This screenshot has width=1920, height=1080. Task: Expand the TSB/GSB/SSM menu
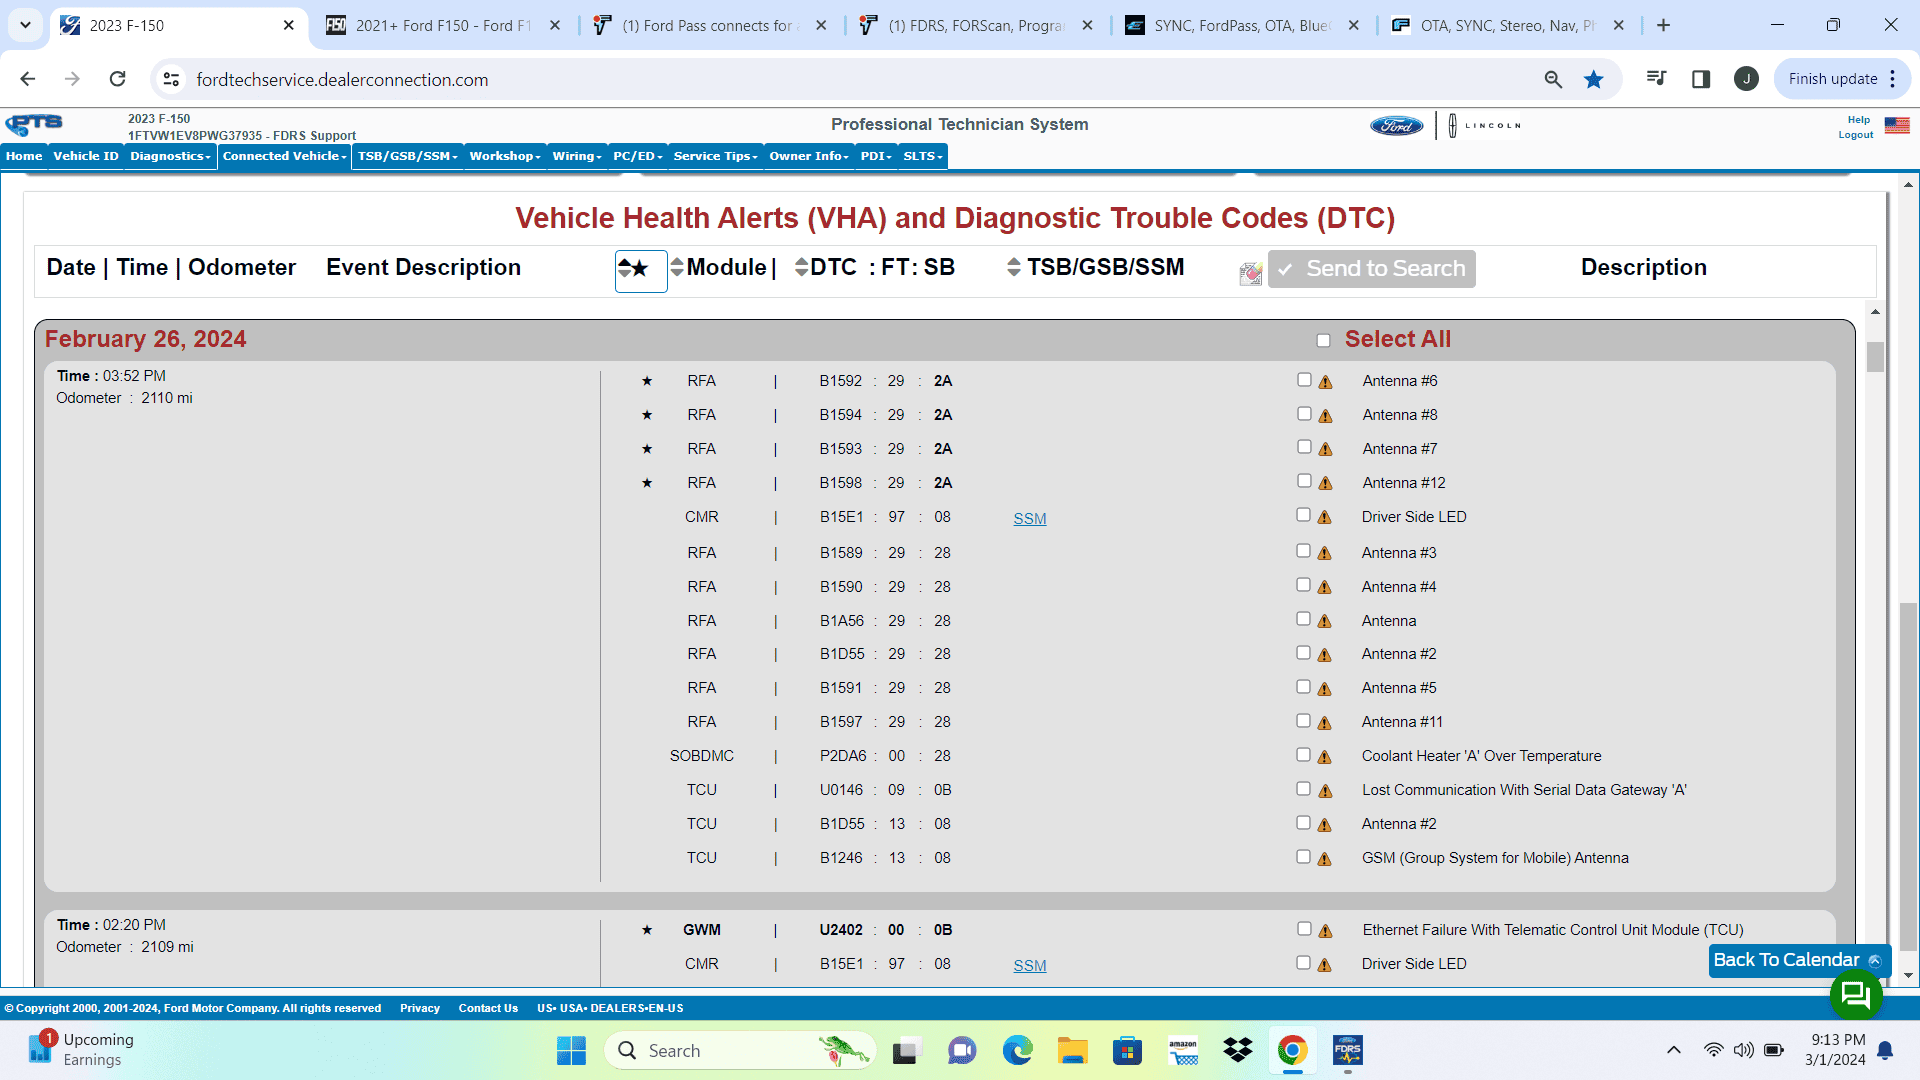[407, 156]
